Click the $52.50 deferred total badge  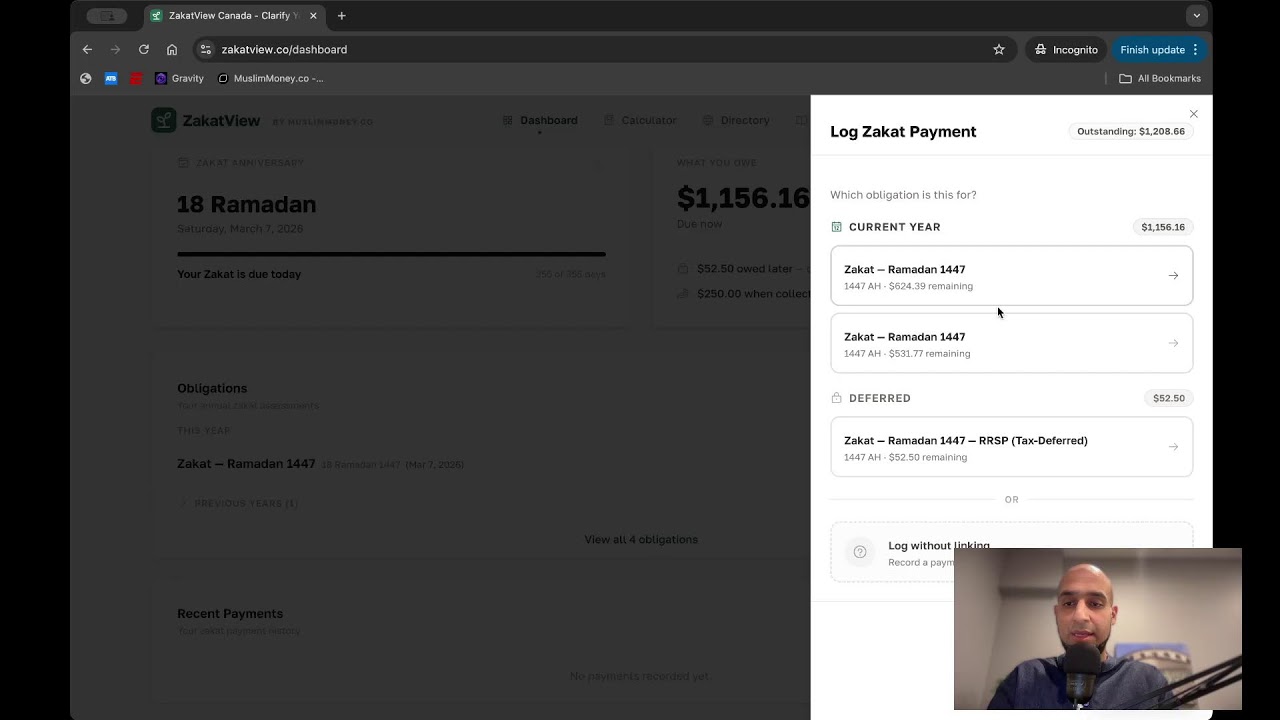pos(1169,398)
